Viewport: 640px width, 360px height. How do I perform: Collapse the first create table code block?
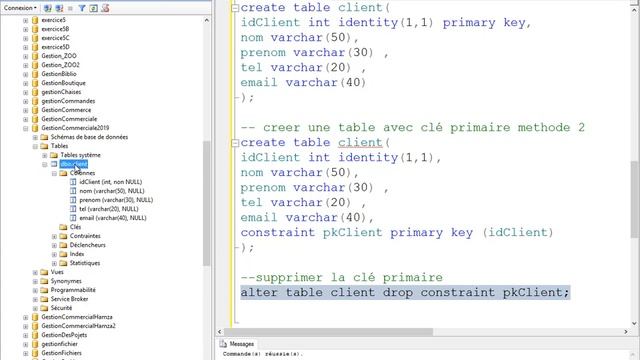pos(235,8)
